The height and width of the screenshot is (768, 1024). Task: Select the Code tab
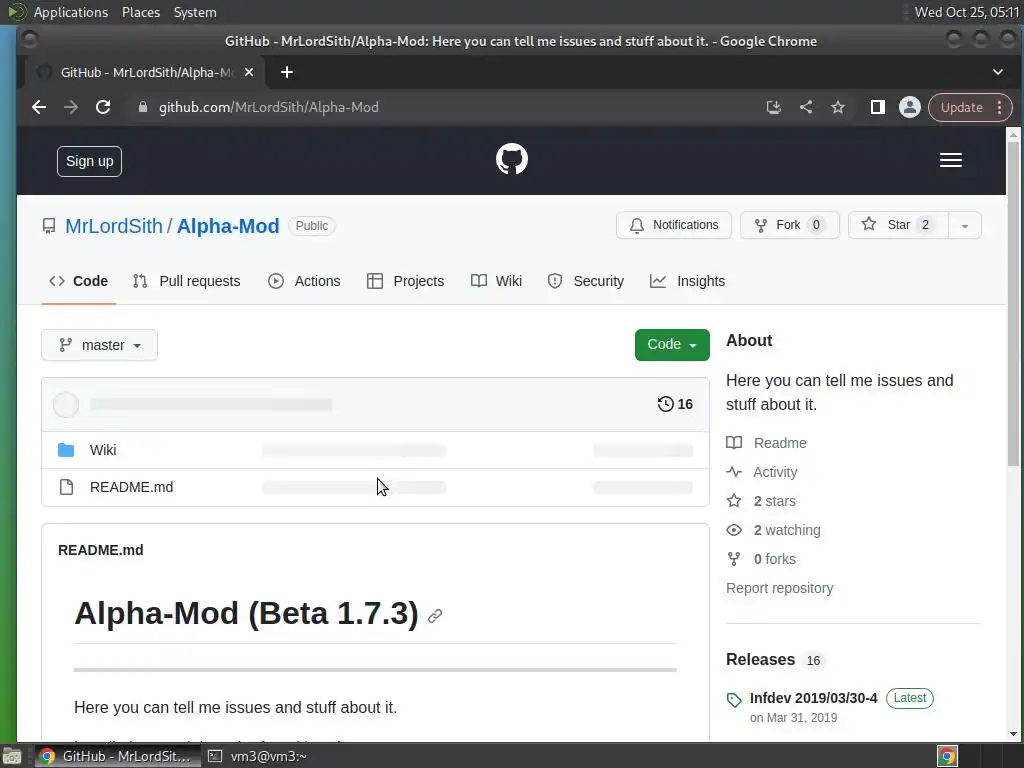[78, 281]
